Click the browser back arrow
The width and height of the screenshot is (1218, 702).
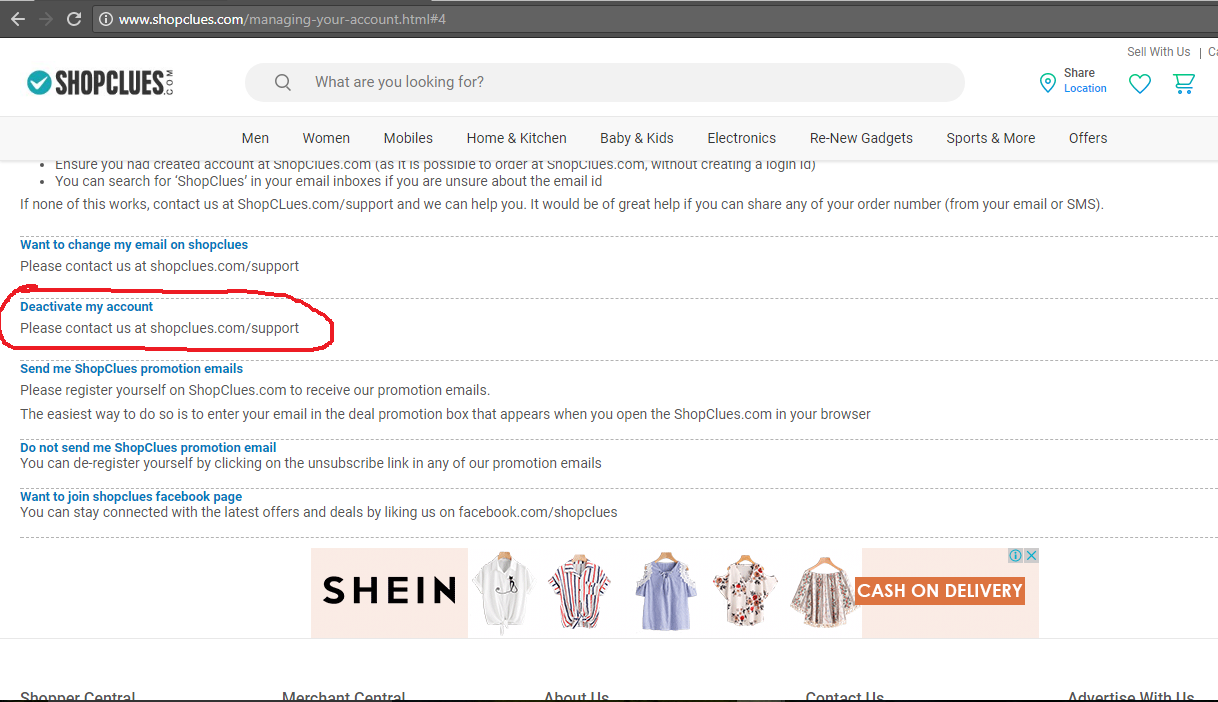pyautogui.click(x=18, y=19)
